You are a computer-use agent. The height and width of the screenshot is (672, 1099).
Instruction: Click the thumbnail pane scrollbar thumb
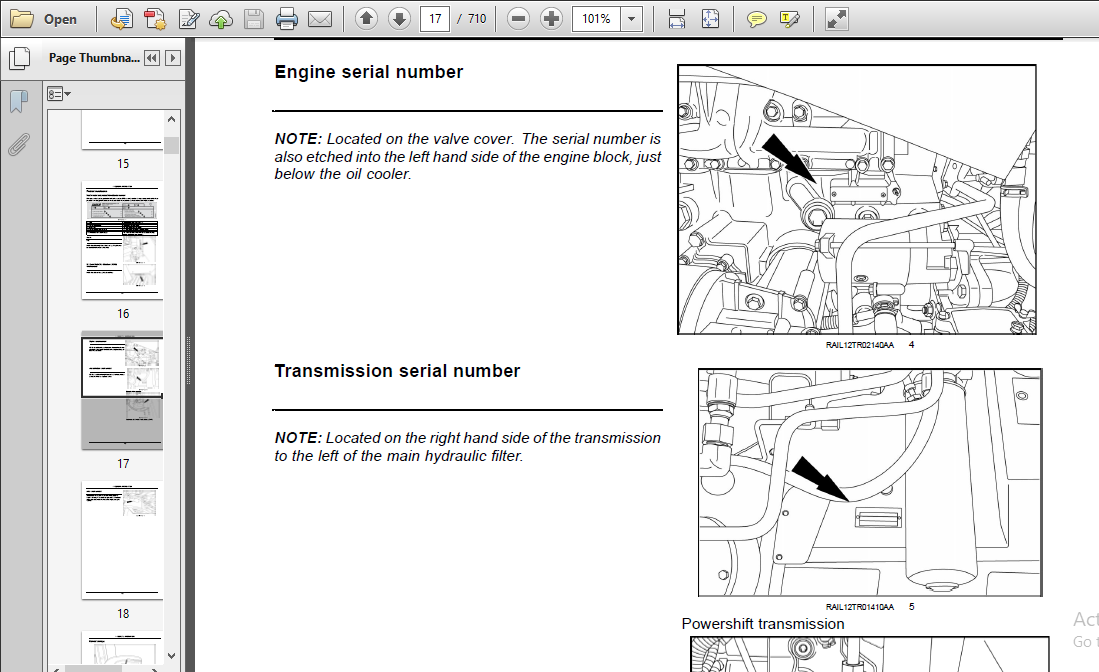pos(172,145)
